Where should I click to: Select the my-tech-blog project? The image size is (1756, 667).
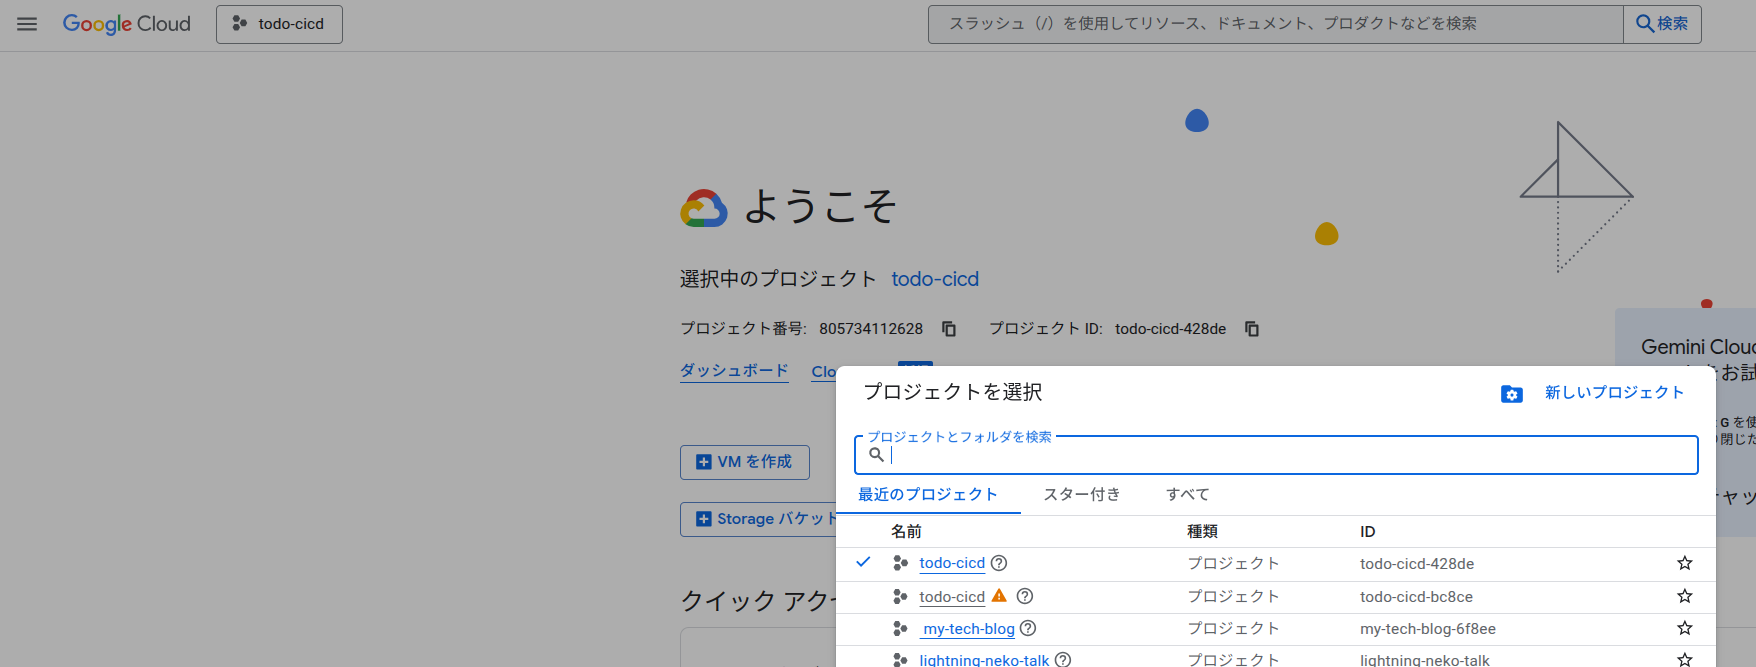point(969,629)
